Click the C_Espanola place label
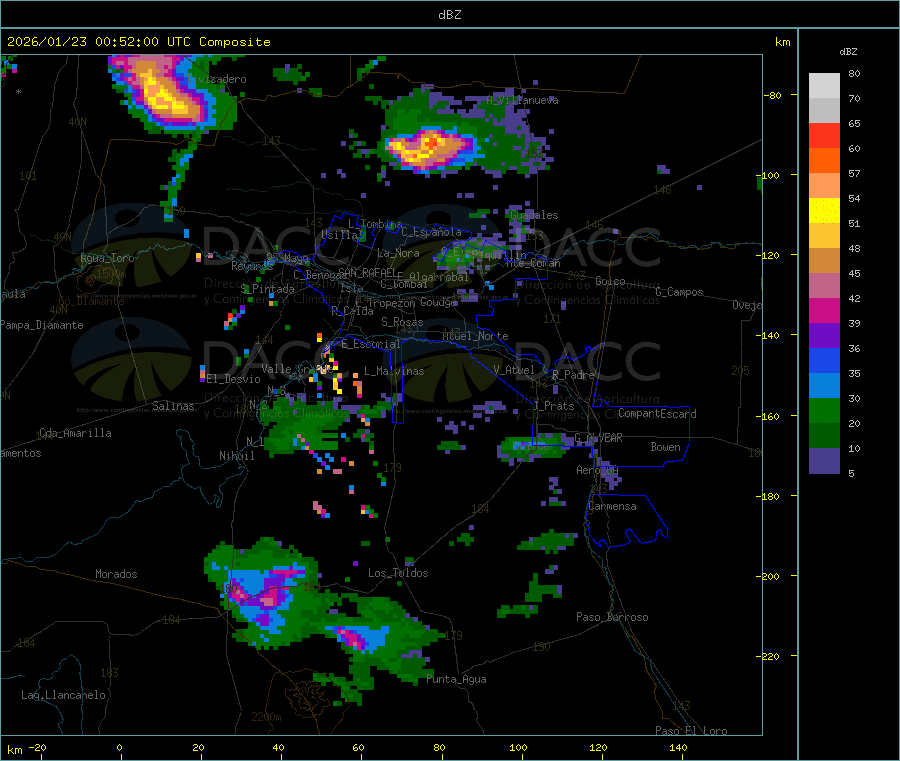Image resolution: width=900 pixels, height=761 pixels. point(431,232)
